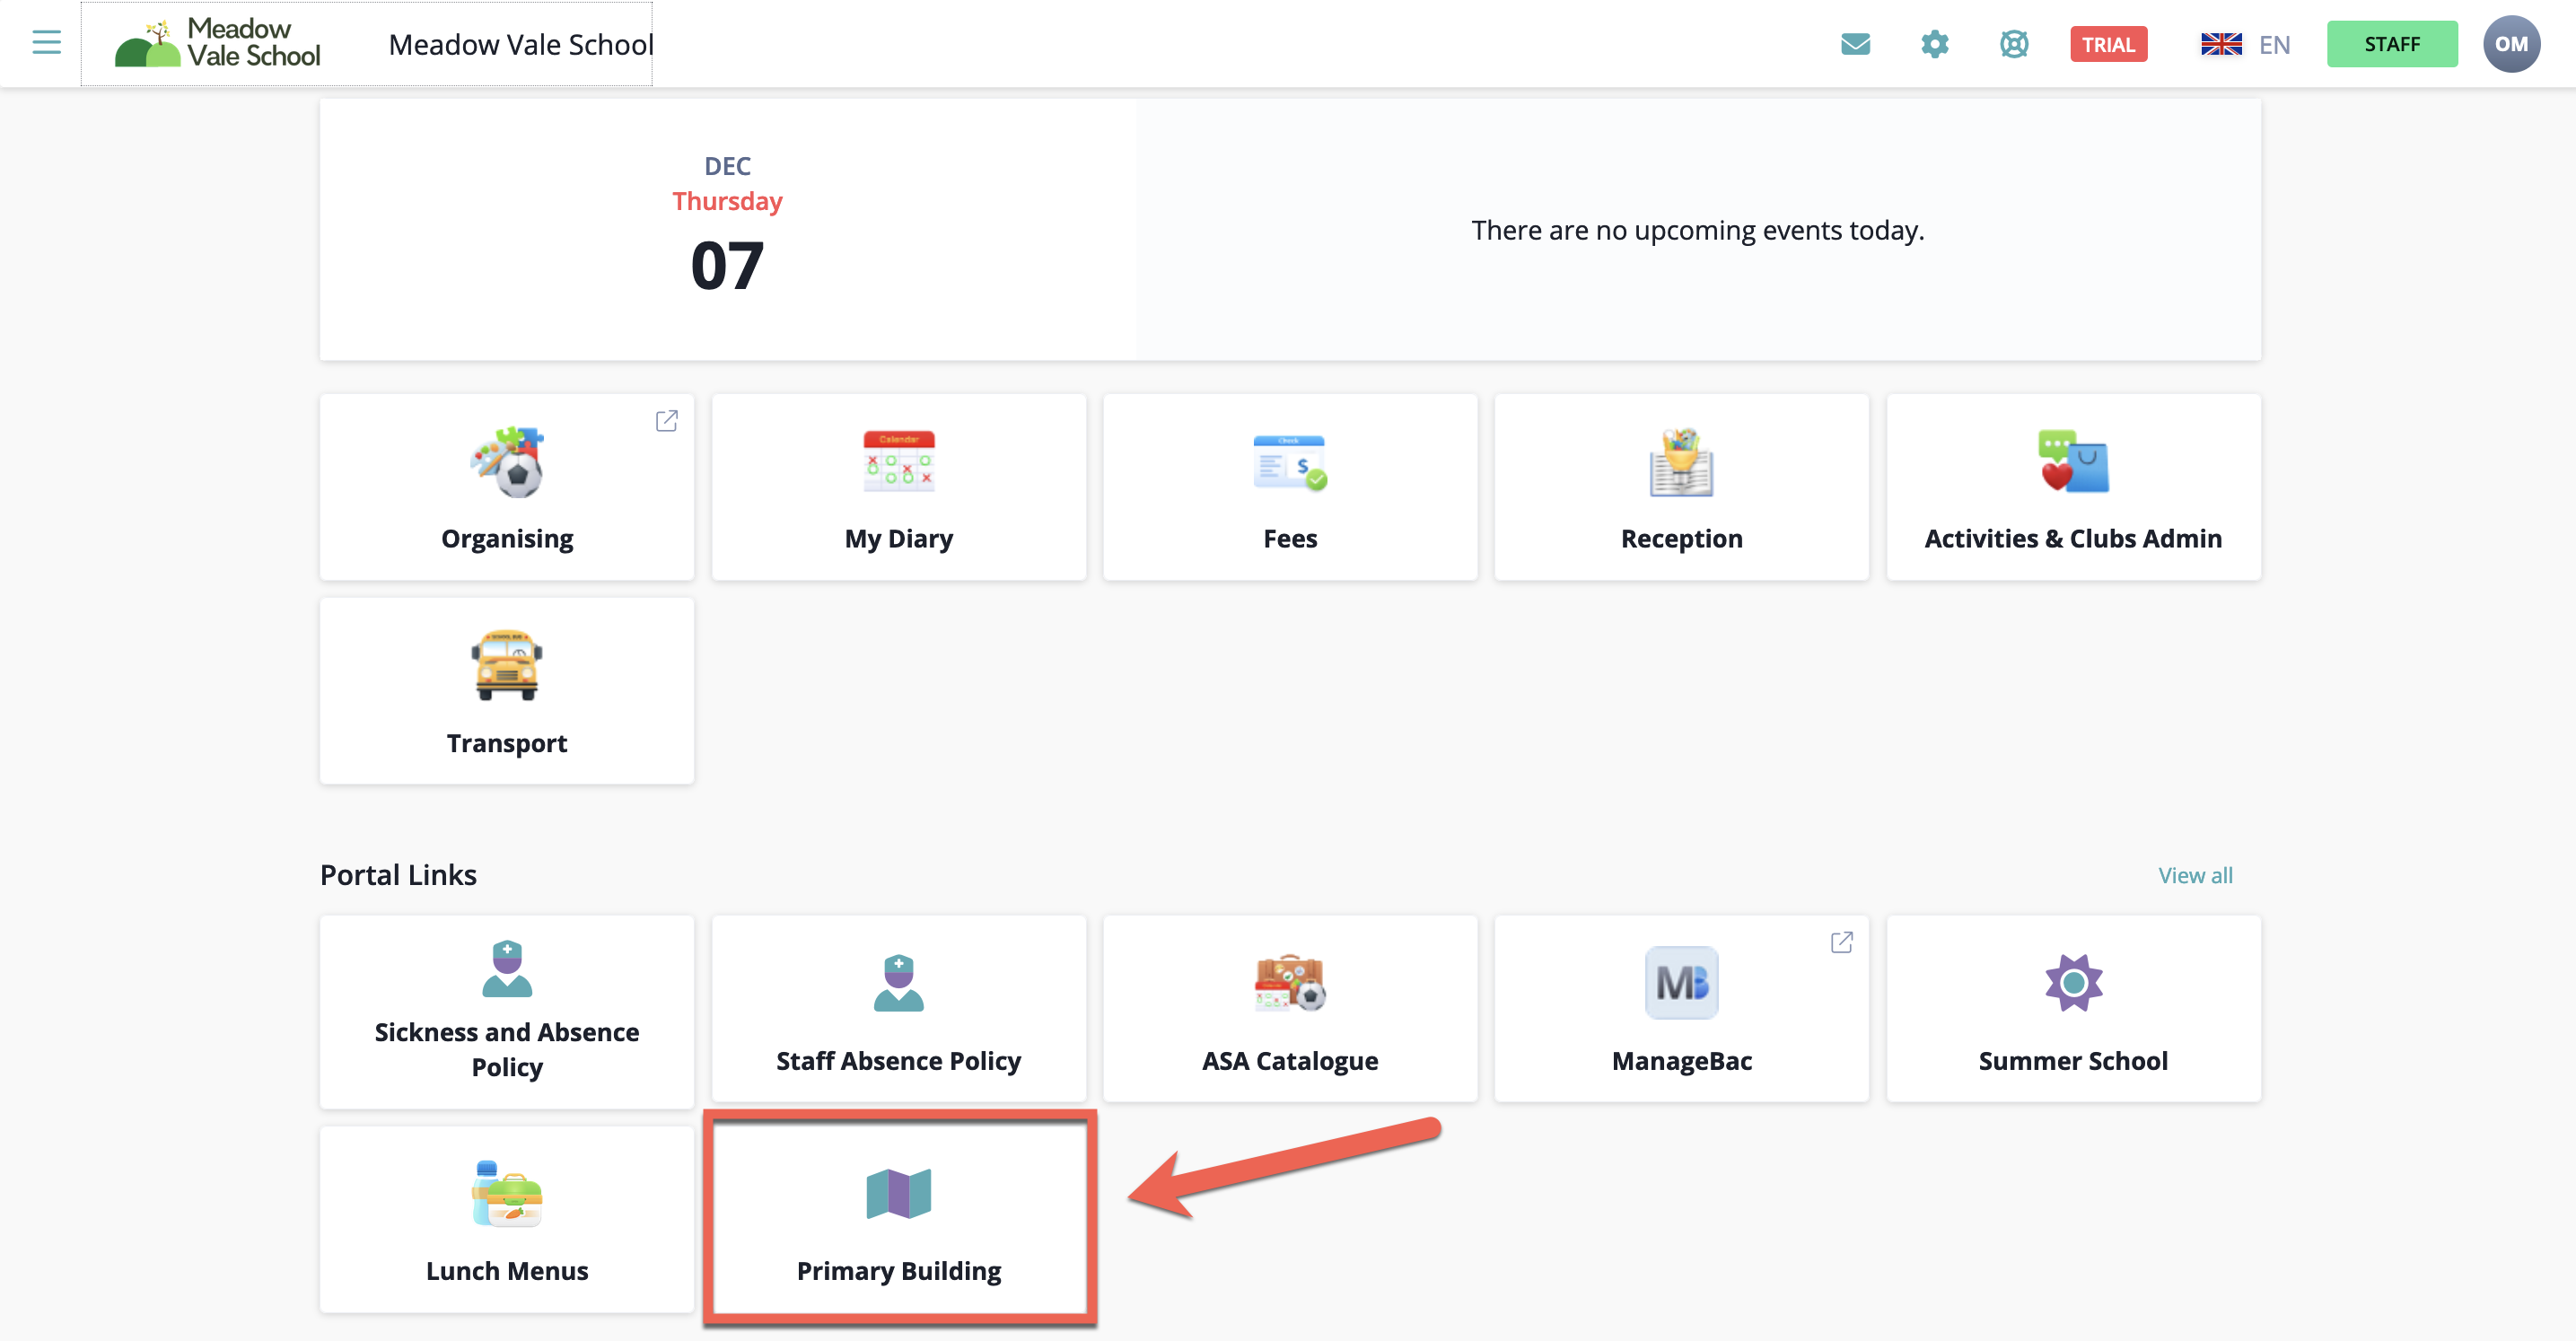Image resolution: width=2576 pixels, height=1341 pixels.
Task: Open the EN language selector
Action: [x=2245, y=44]
